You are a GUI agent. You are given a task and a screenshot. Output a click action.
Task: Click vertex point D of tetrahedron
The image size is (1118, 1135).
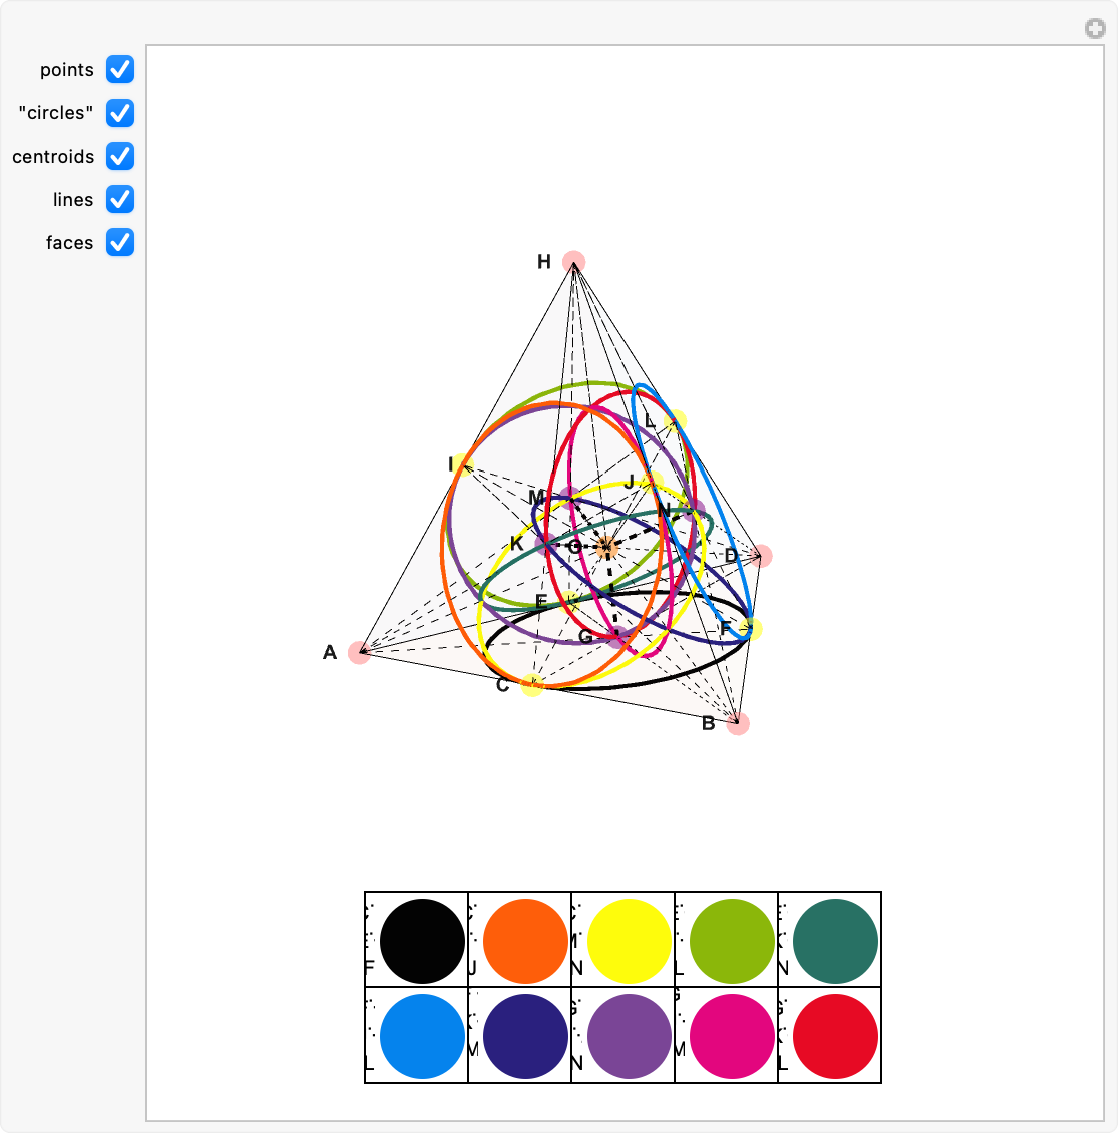coord(761,556)
